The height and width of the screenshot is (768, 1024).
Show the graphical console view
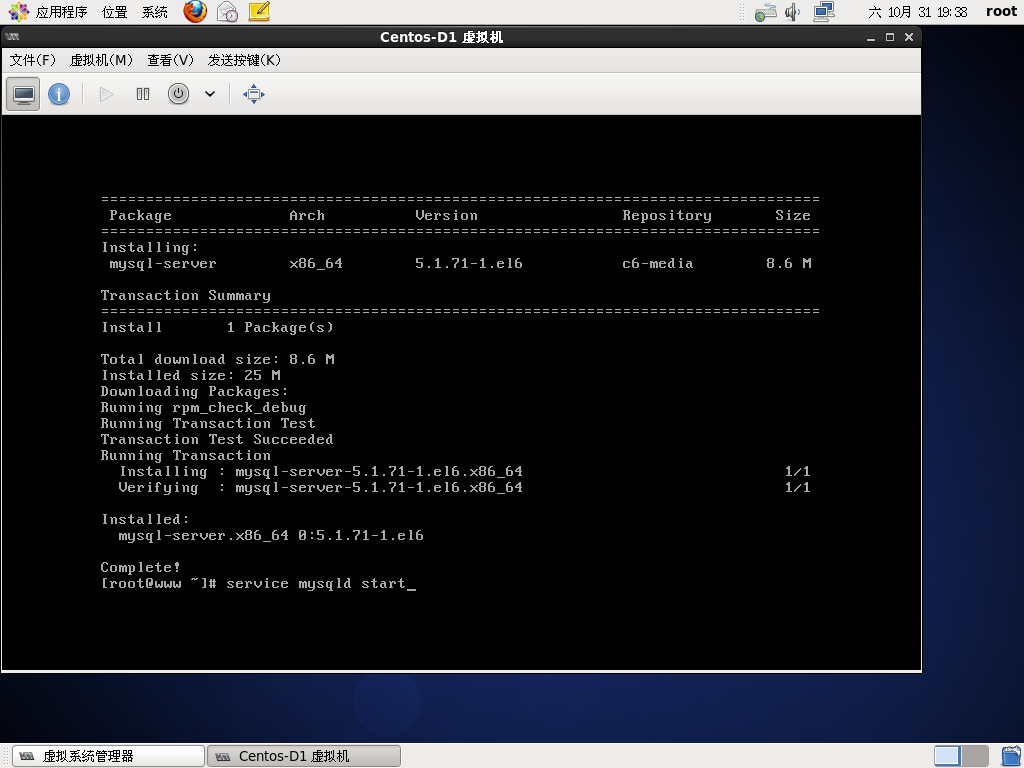[24, 94]
